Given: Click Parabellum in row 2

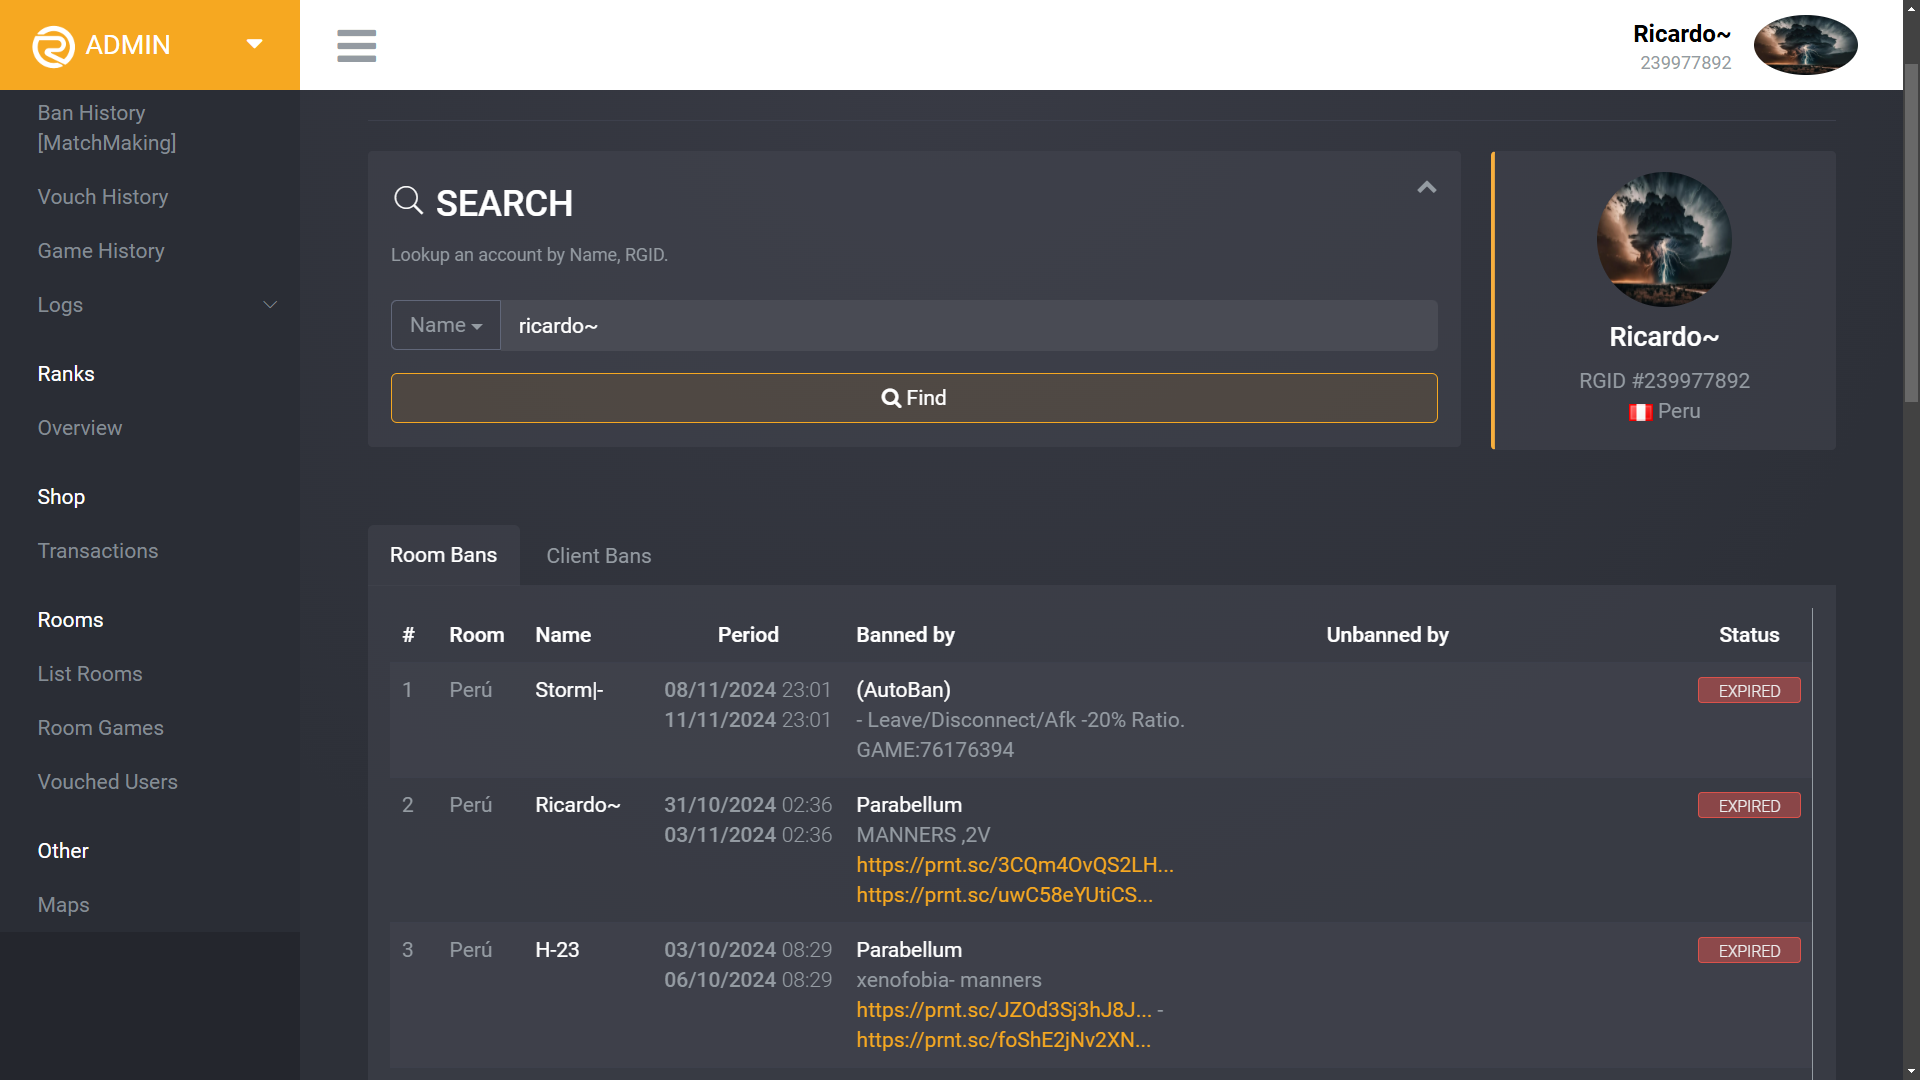Looking at the screenshot, I should tap(909, 805).
